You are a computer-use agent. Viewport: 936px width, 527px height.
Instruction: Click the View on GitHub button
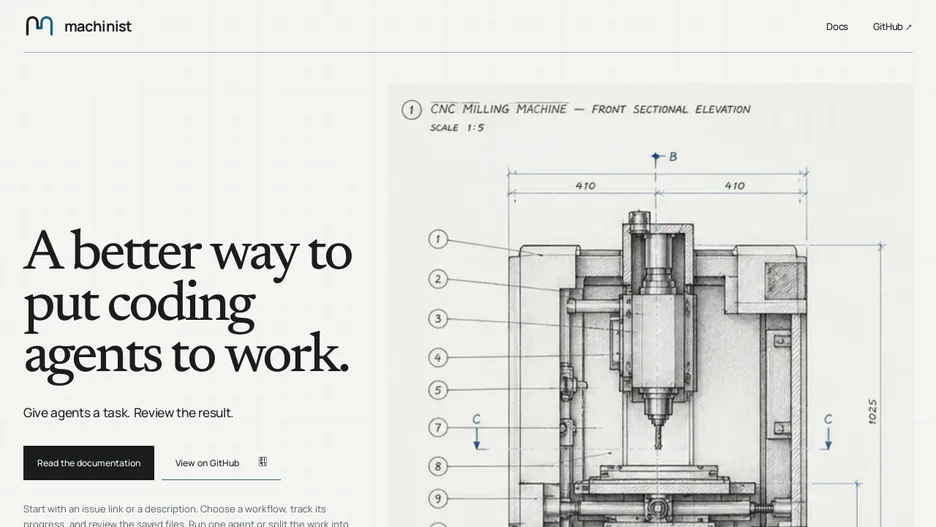click(221, 463)
